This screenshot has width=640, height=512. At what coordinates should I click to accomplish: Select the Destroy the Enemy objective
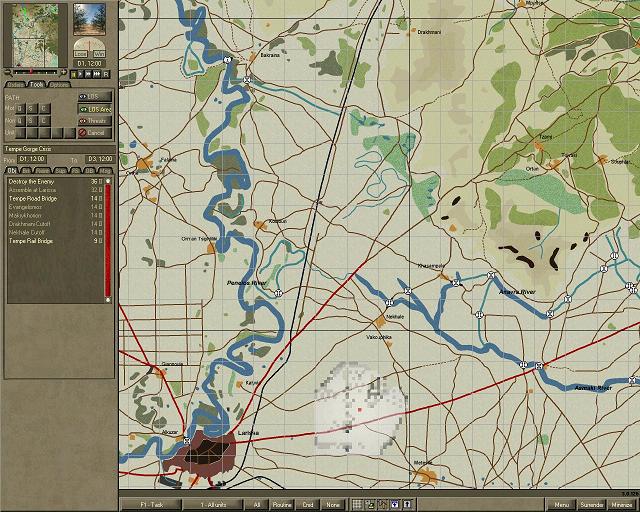(x=56, y=182)
